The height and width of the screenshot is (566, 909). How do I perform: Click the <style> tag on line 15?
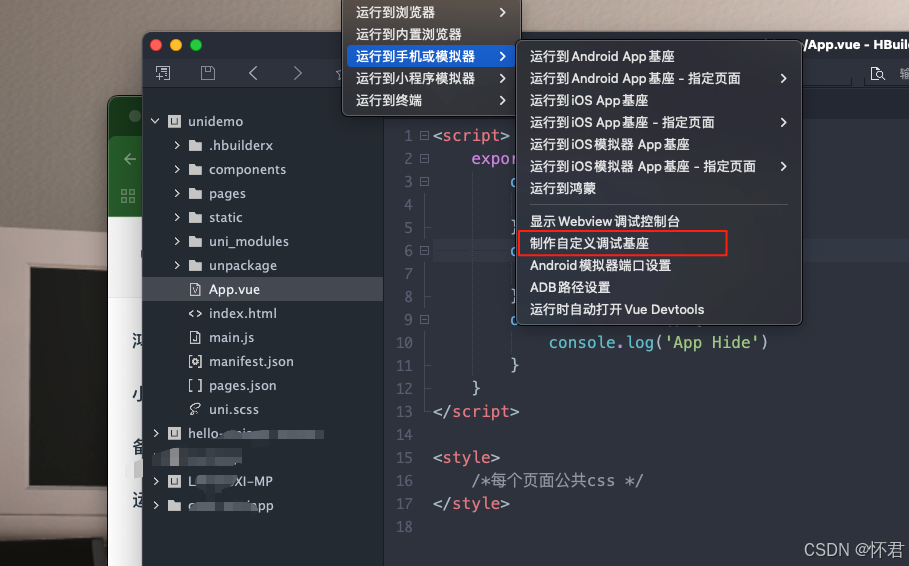coord(466,458)
